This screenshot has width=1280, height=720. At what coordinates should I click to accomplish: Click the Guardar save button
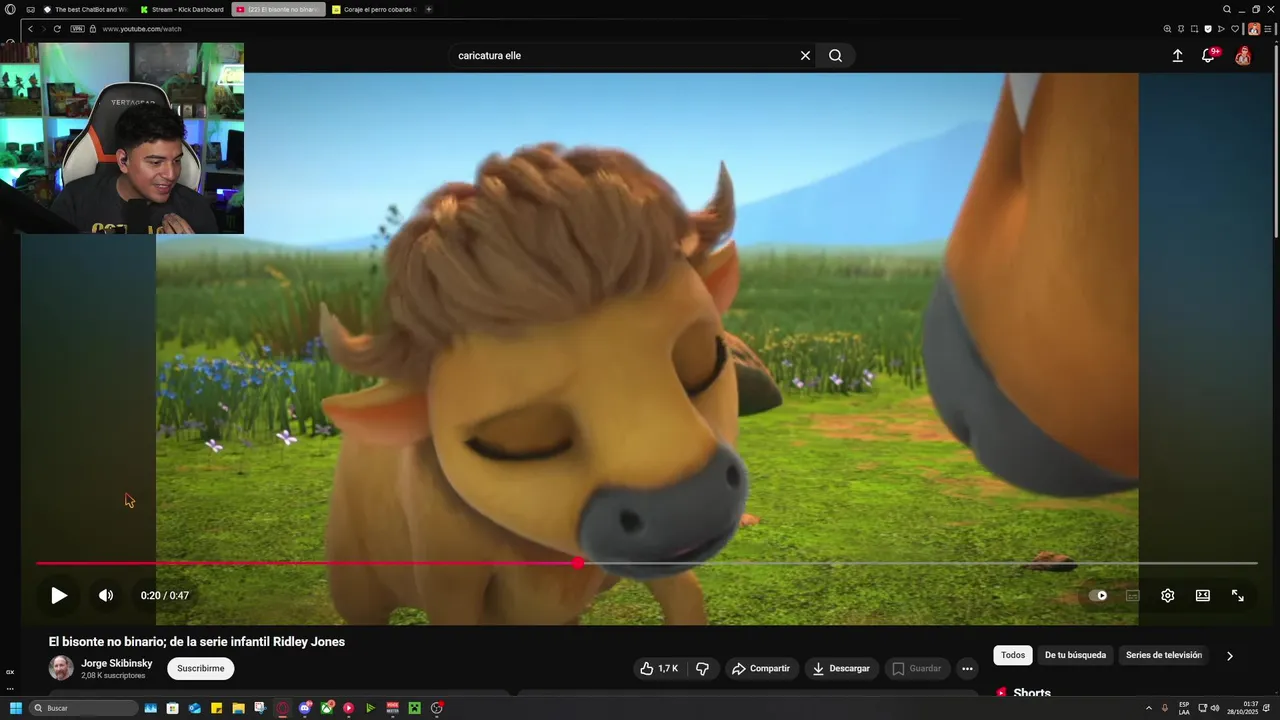tap(917, 668)
